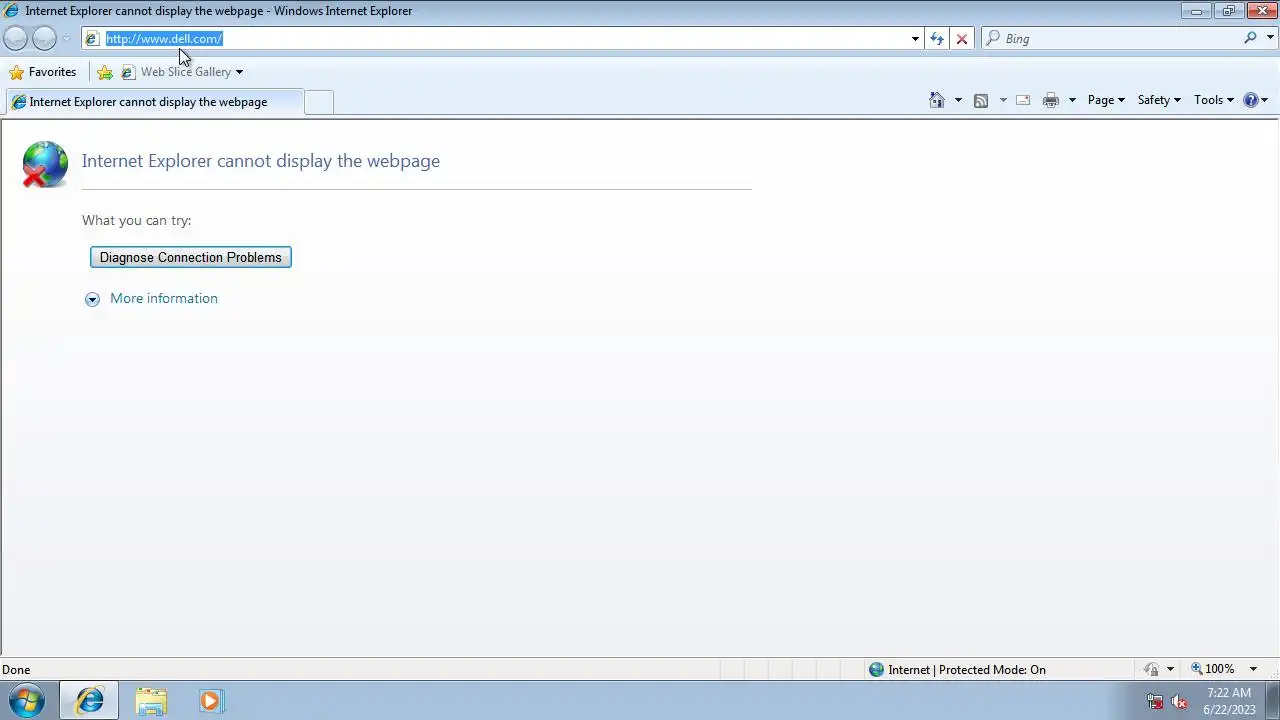
Task: Click Add to Favorites Bar star icon
Action: pyautogui.click(x=105, y=72)
